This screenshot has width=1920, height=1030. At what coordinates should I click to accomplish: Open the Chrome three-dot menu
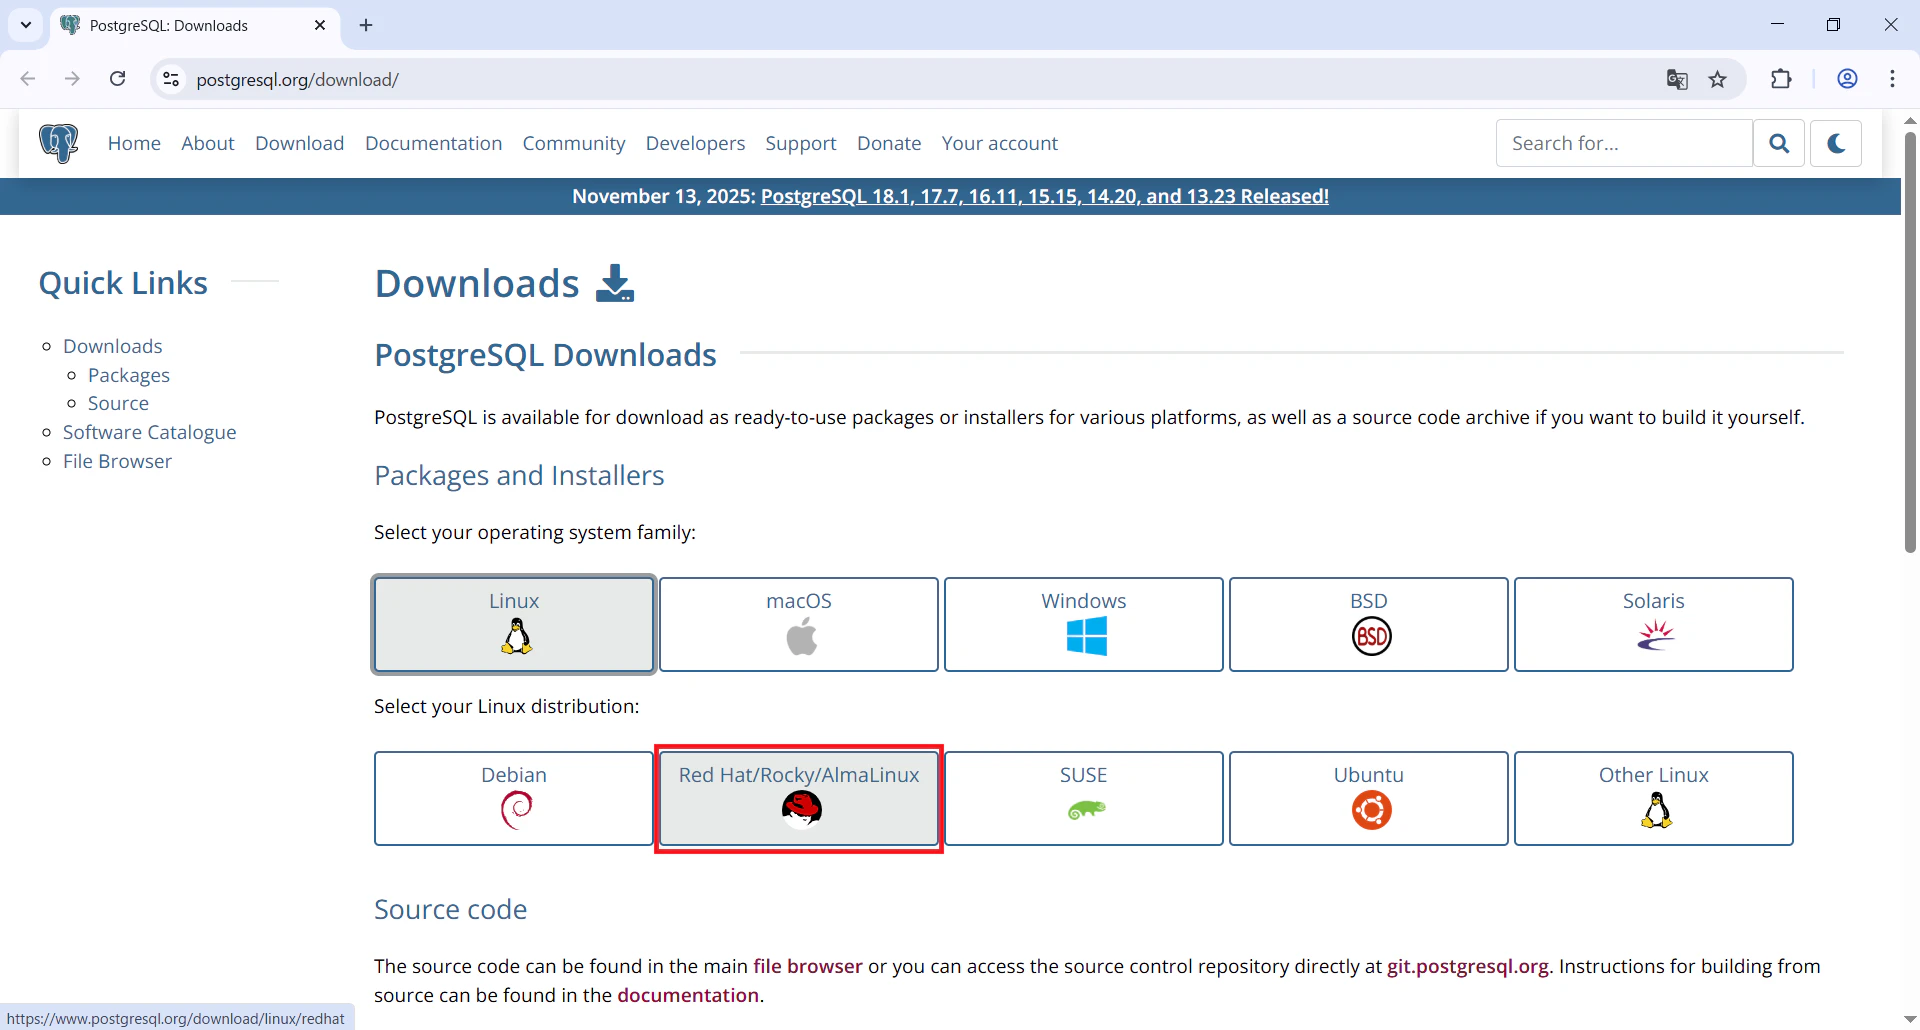[x=1893, y=79]
